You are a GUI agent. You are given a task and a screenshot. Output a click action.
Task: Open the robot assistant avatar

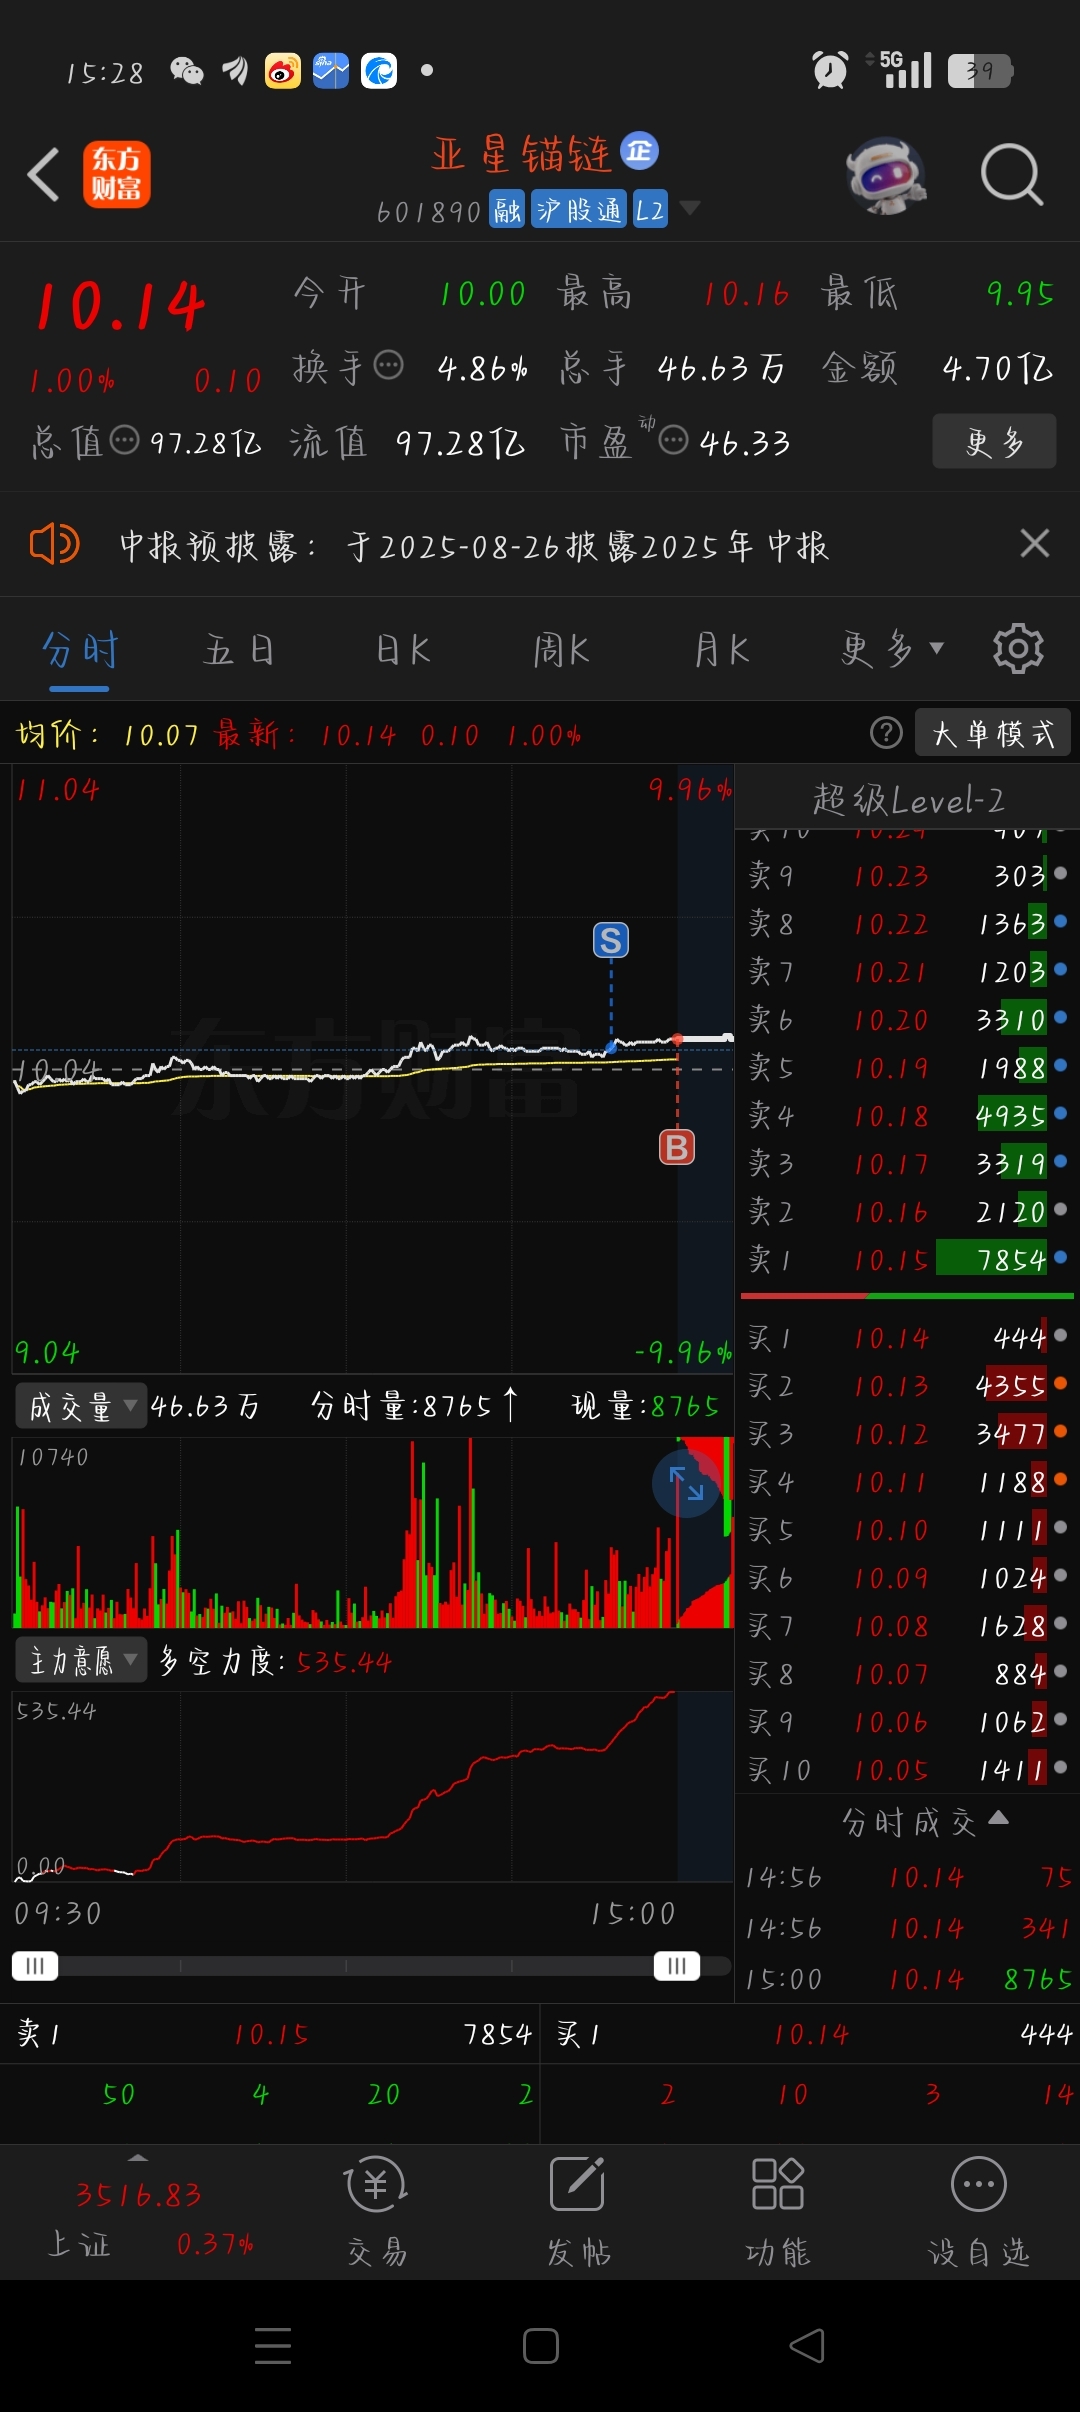886,175
